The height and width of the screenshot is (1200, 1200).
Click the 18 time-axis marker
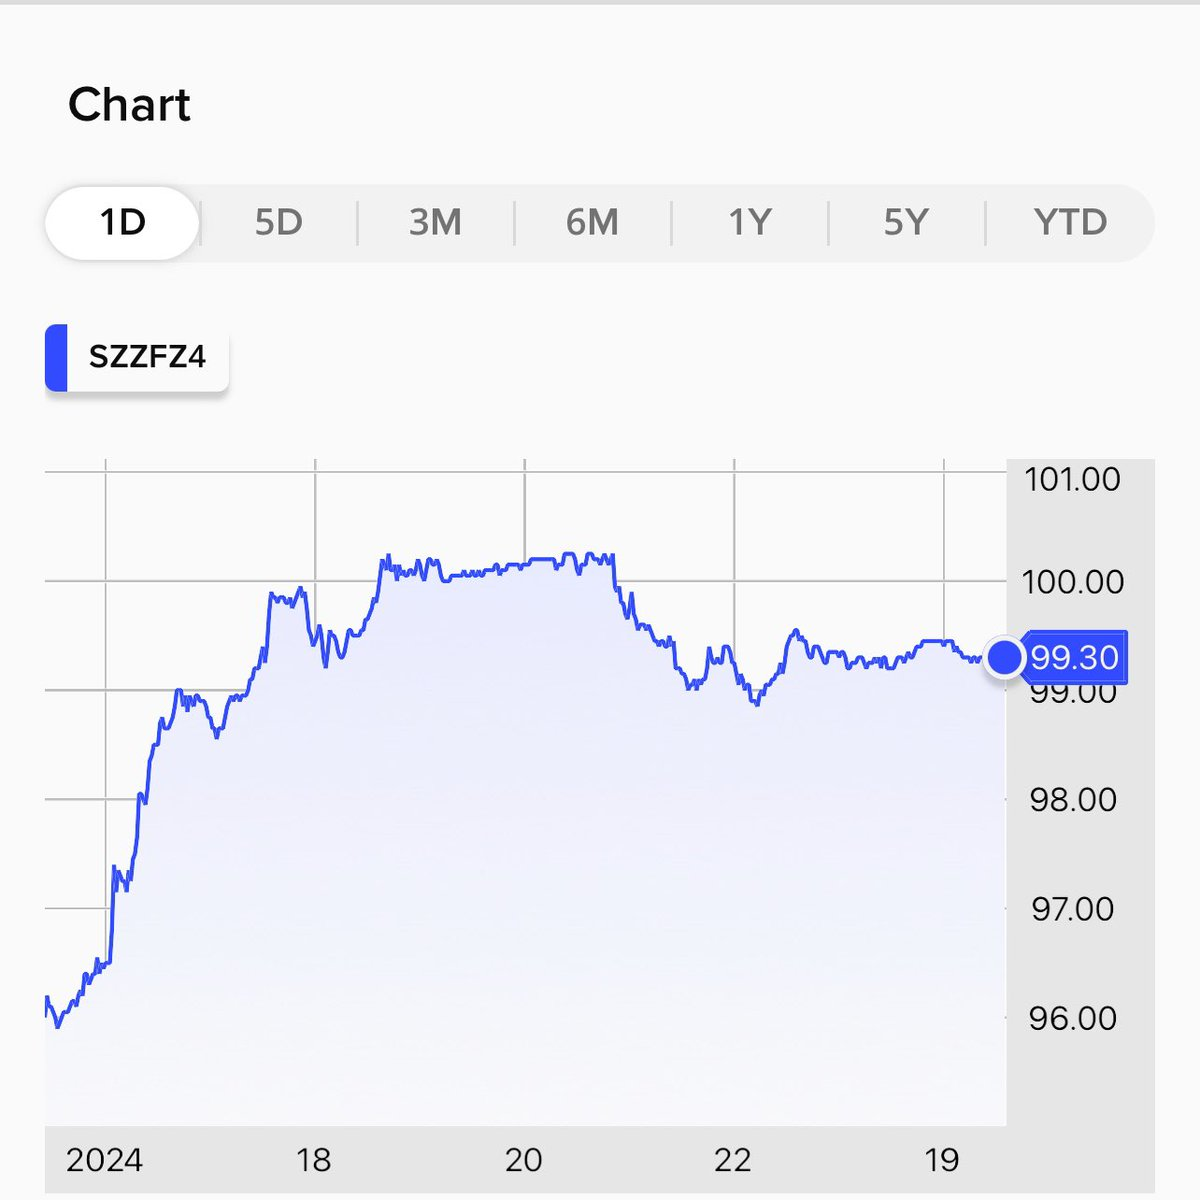pyautogui.click(x=314, y=1160)
